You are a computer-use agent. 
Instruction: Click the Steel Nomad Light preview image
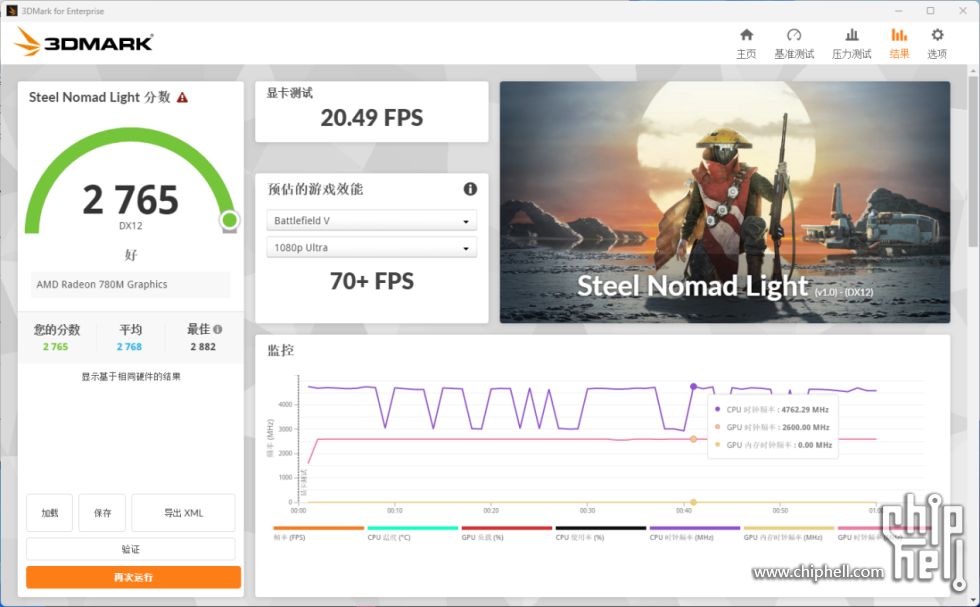pos(724,202)
